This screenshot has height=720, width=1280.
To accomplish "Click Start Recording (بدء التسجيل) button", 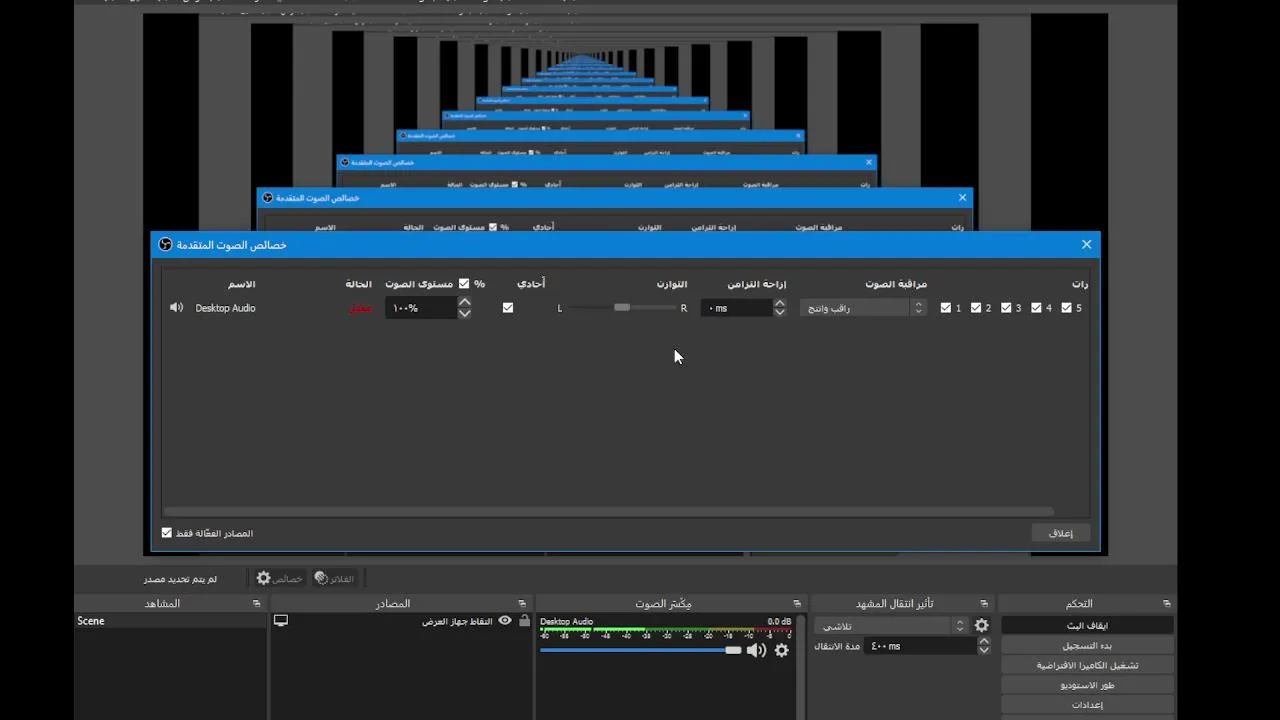I will click(1086, 645).
